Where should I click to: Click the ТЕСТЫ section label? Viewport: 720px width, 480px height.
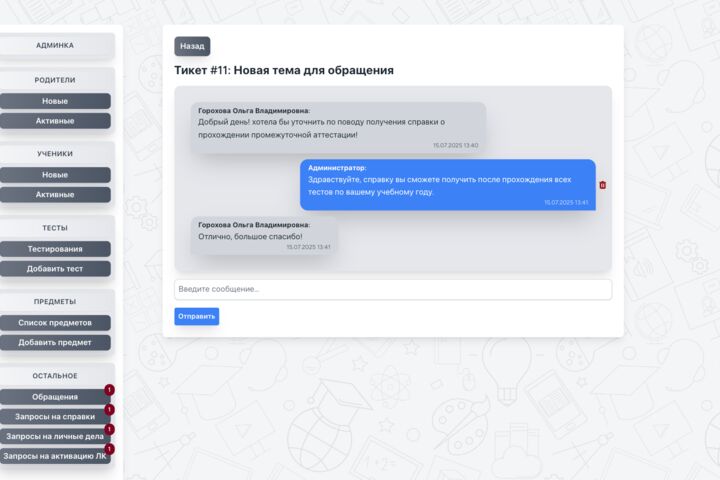[55, 228]
